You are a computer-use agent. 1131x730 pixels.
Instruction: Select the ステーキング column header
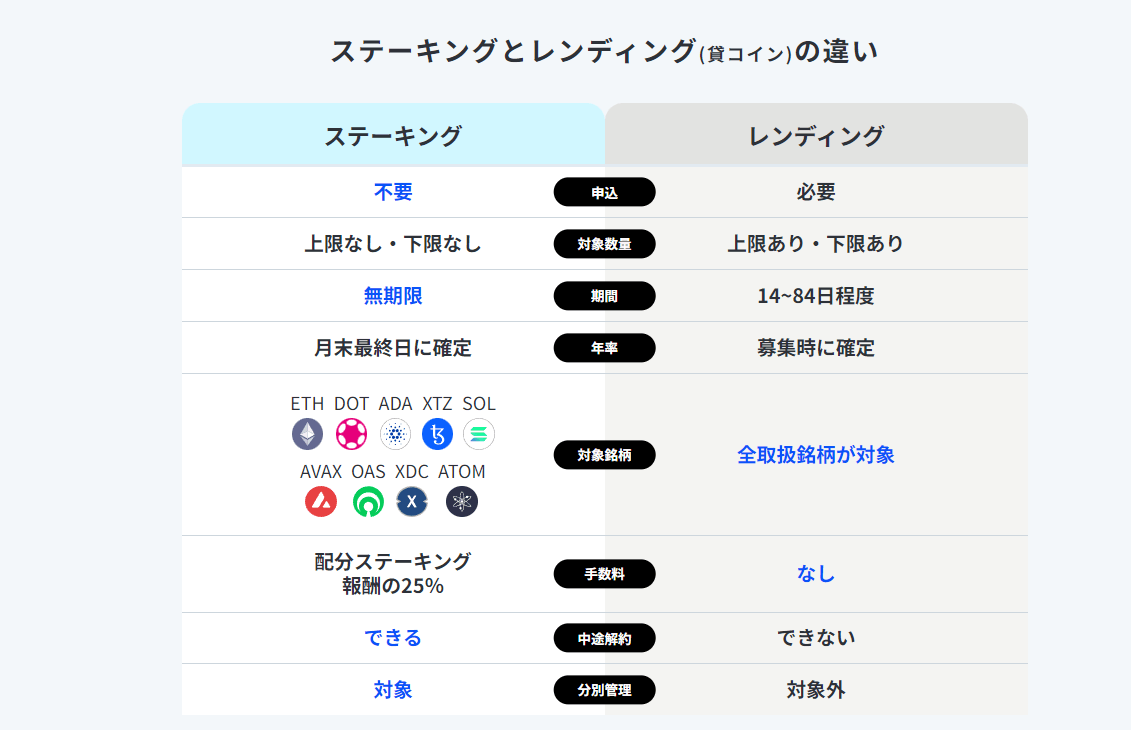pyautogui.click(x=393, y=135)
